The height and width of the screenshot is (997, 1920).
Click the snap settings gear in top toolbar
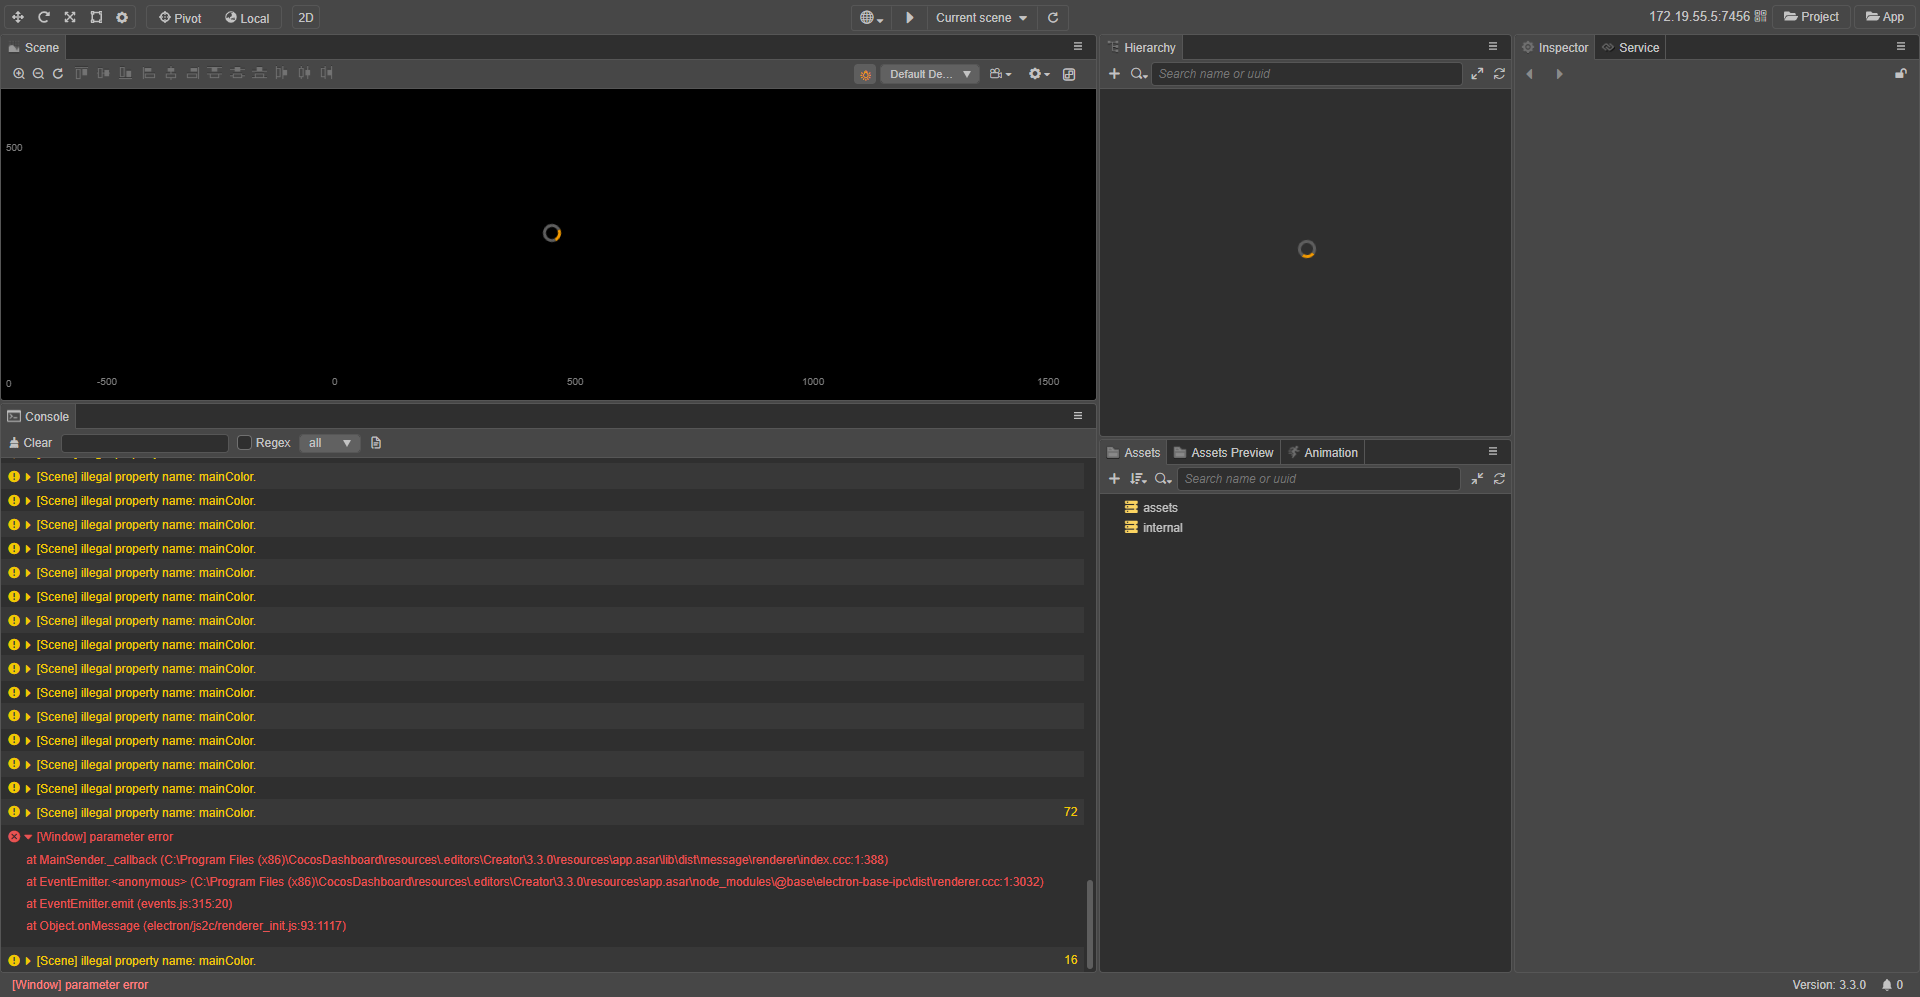(122, 17)
